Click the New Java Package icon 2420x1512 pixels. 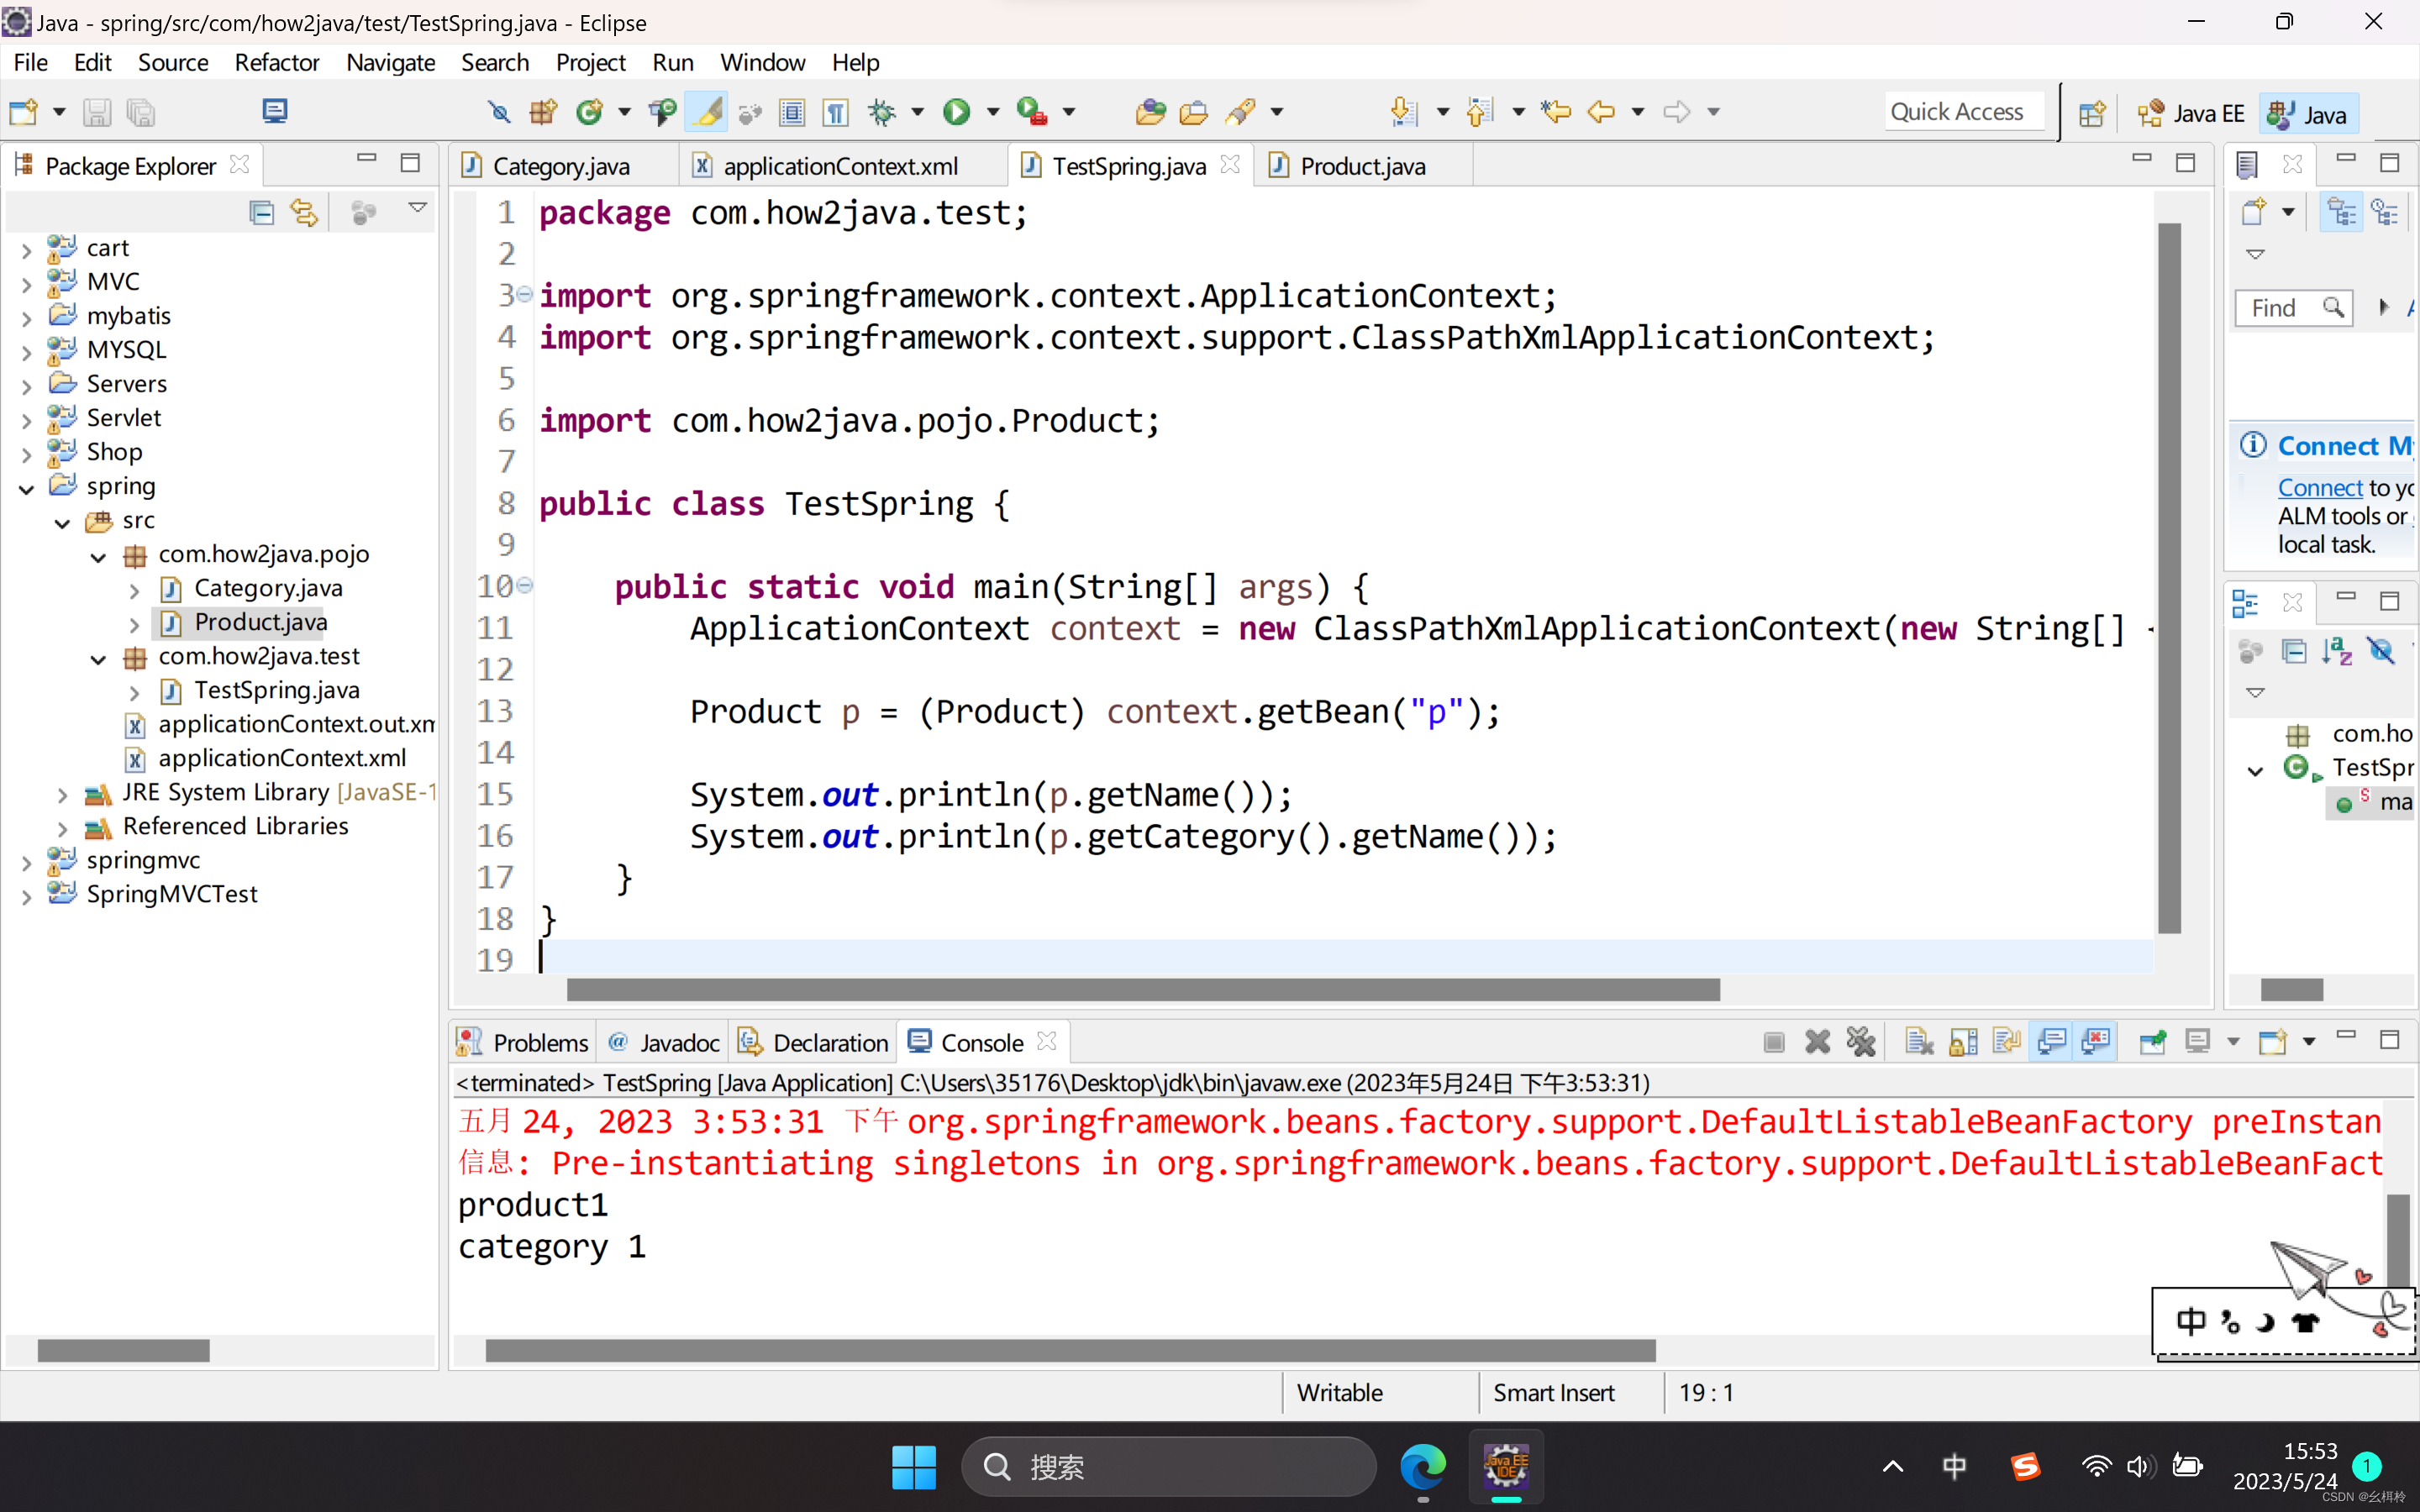[x=543, y=112]
